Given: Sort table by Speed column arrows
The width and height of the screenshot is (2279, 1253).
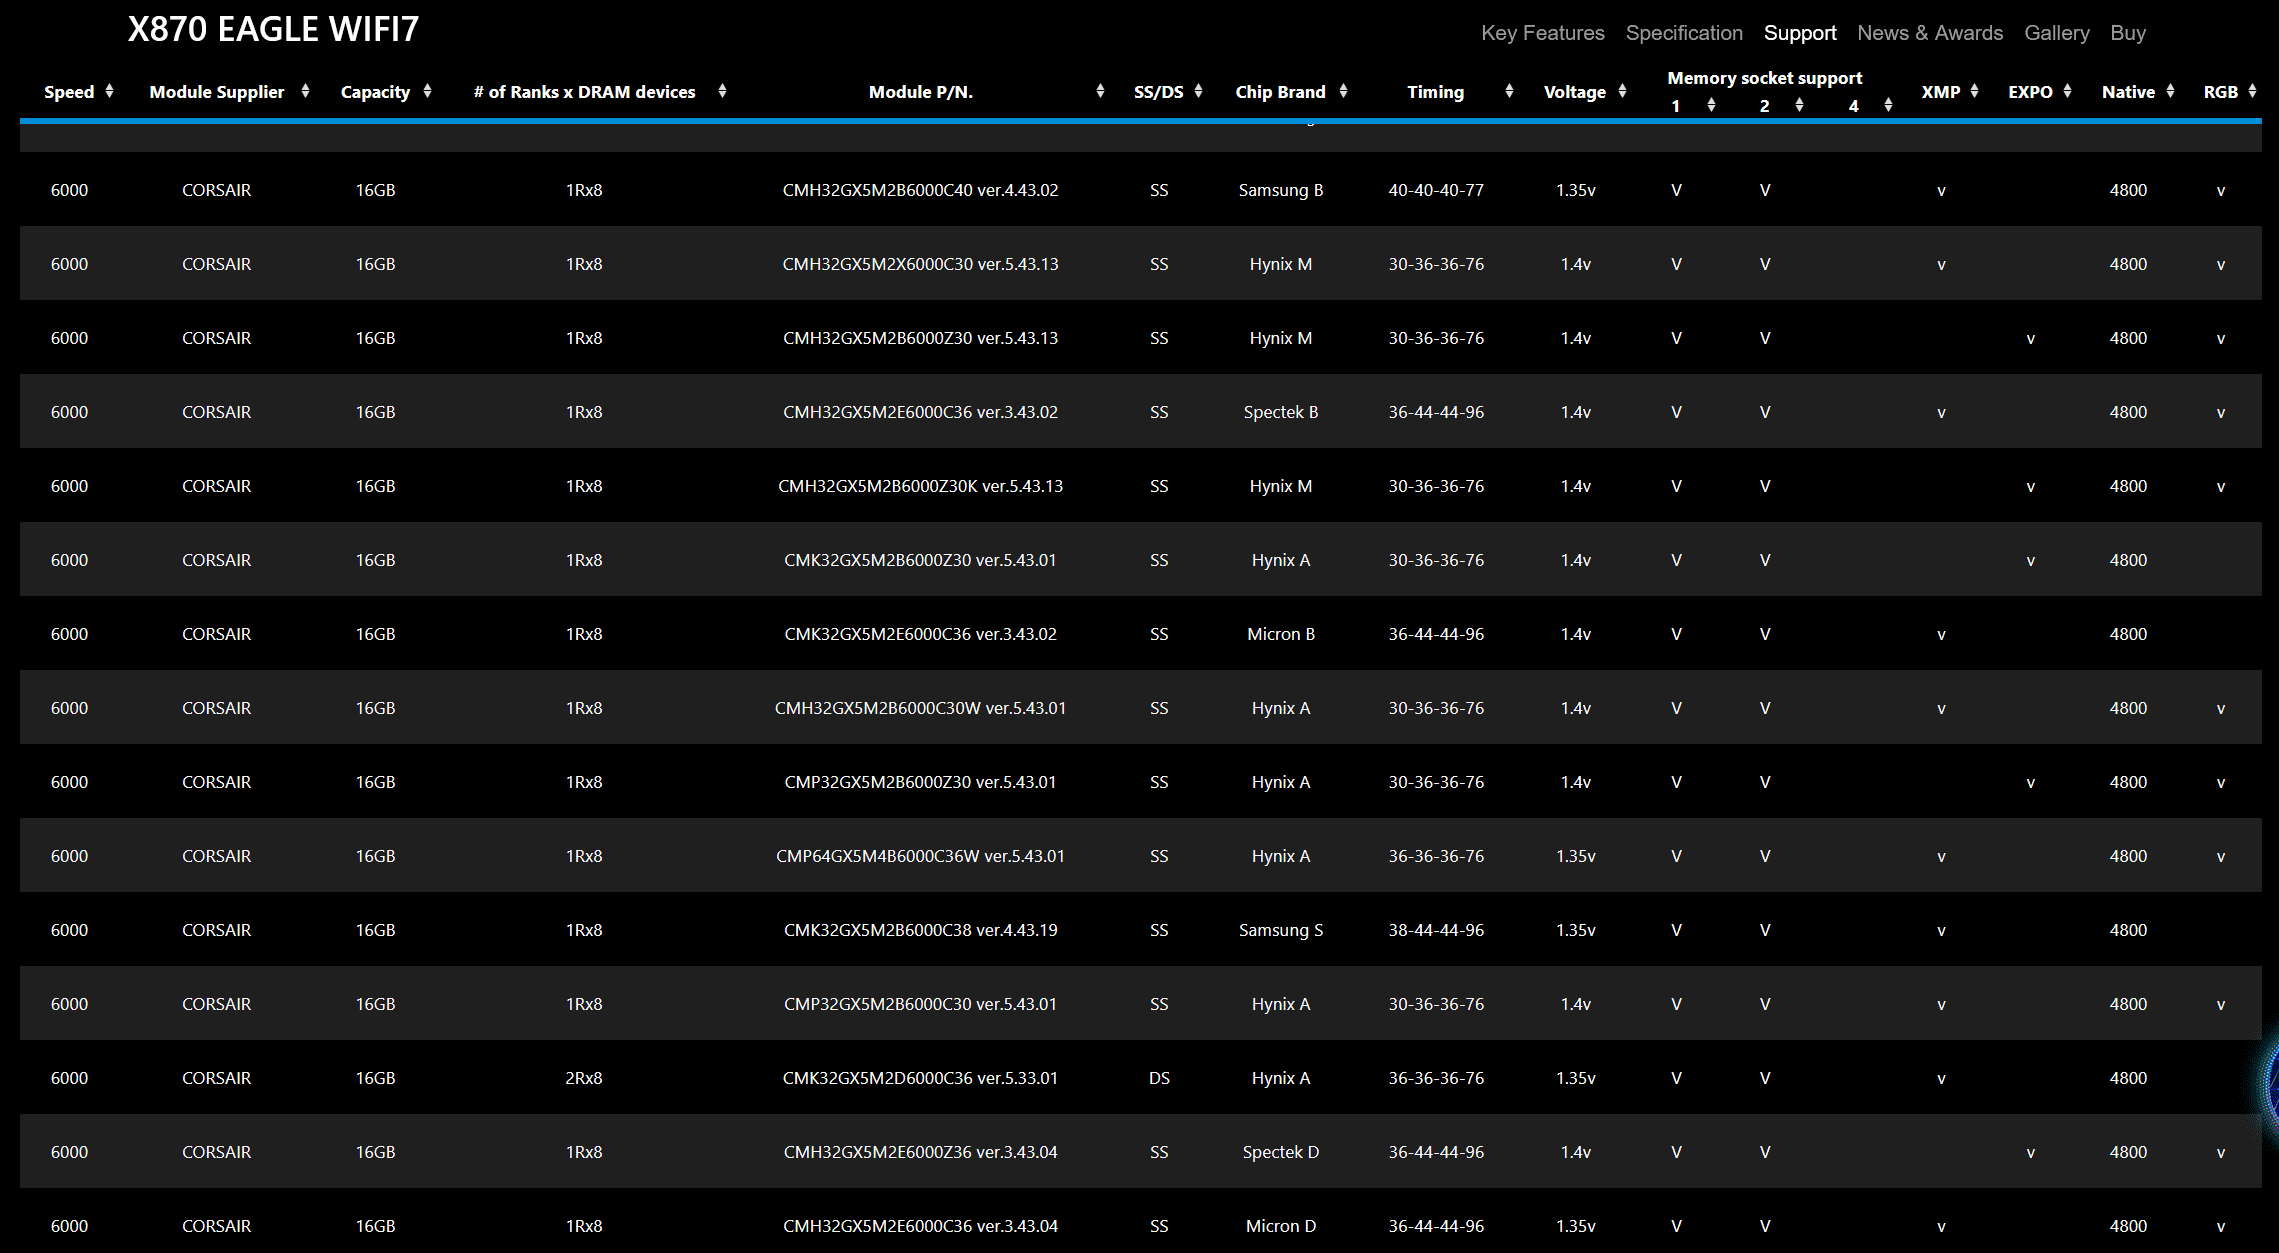Looking at the screenshot, I should pos(109,91).
